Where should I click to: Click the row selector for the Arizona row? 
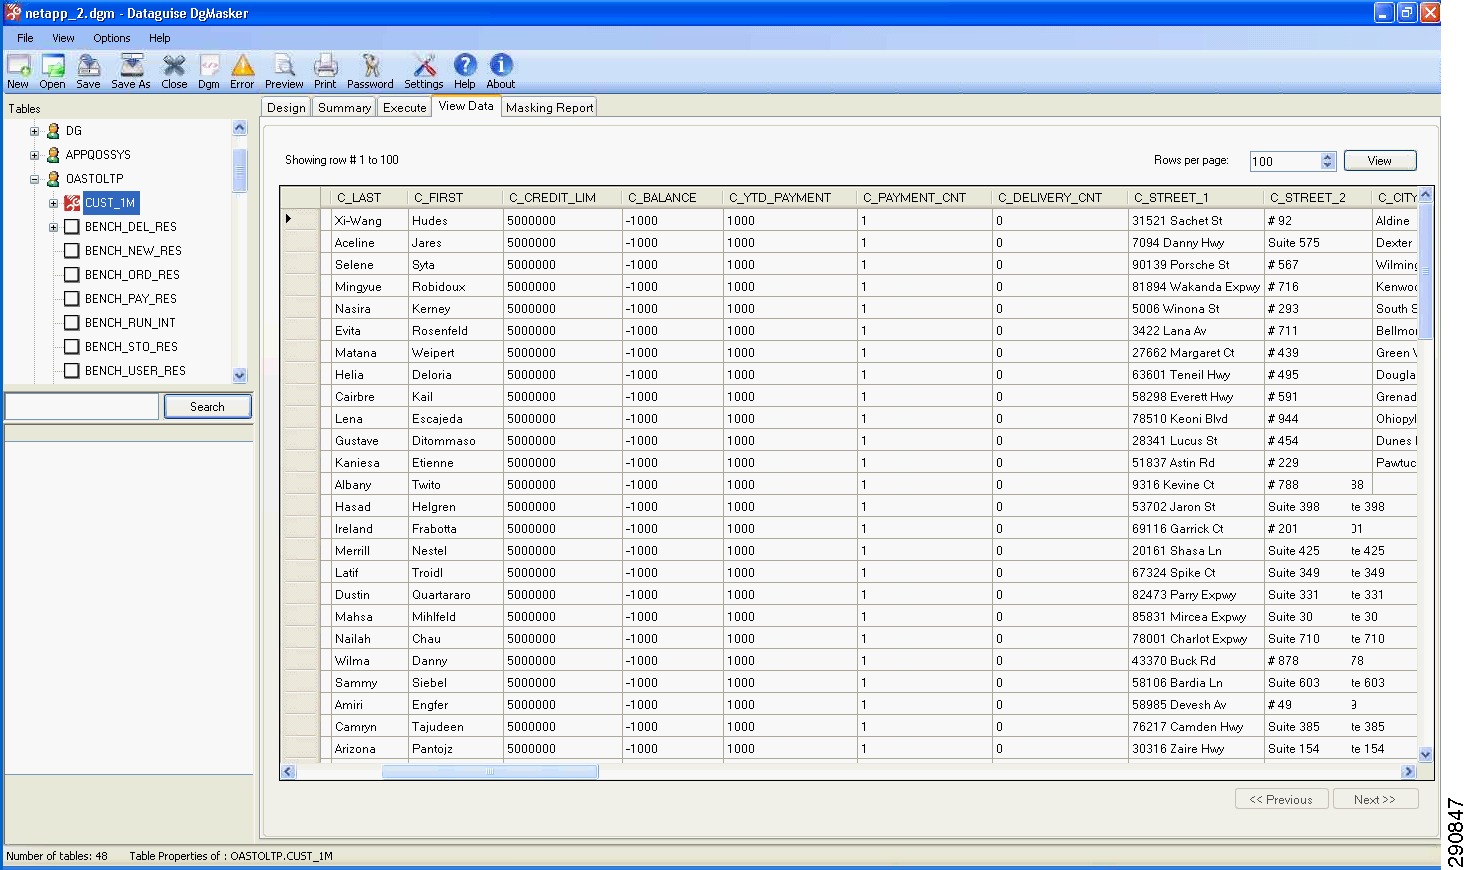coord(300,748)
